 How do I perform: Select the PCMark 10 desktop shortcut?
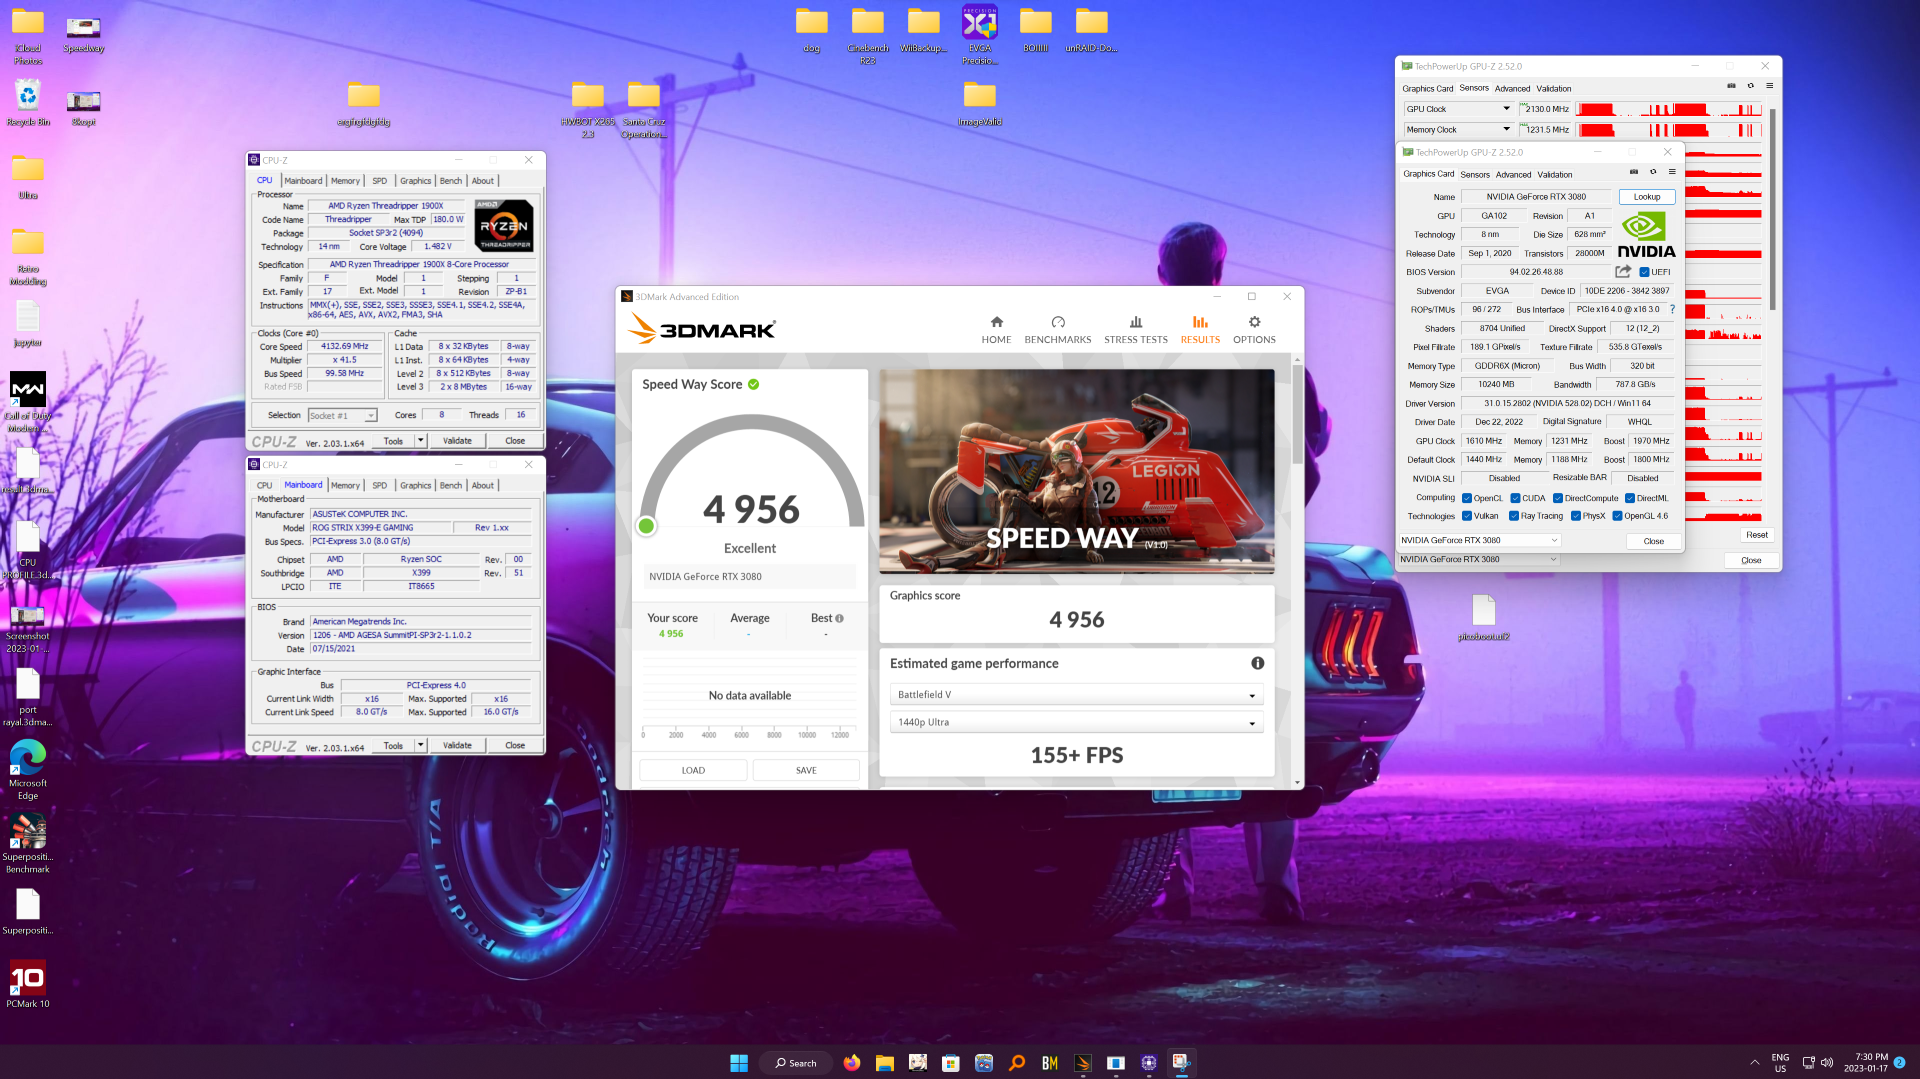(28, 984)
